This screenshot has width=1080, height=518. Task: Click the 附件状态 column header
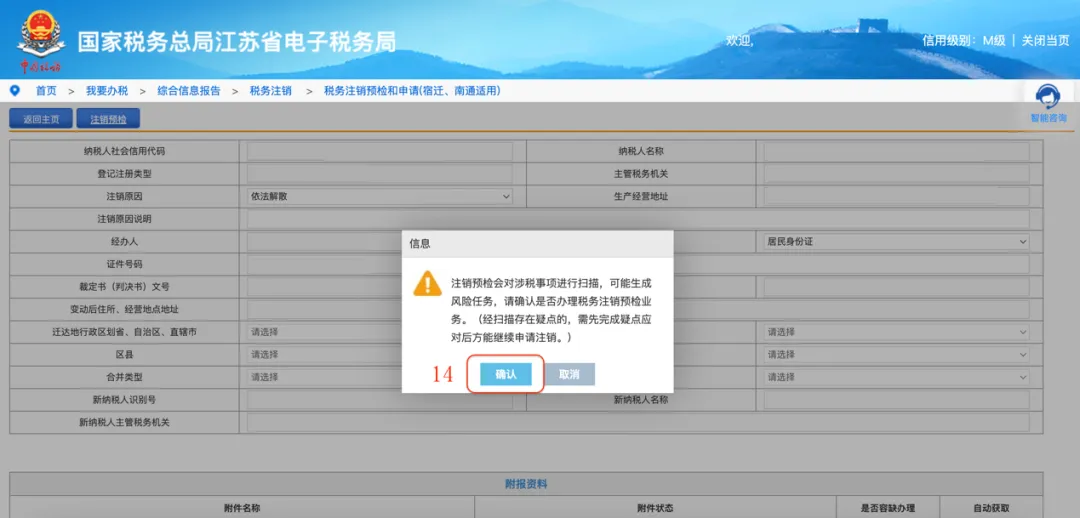[655, 508]
